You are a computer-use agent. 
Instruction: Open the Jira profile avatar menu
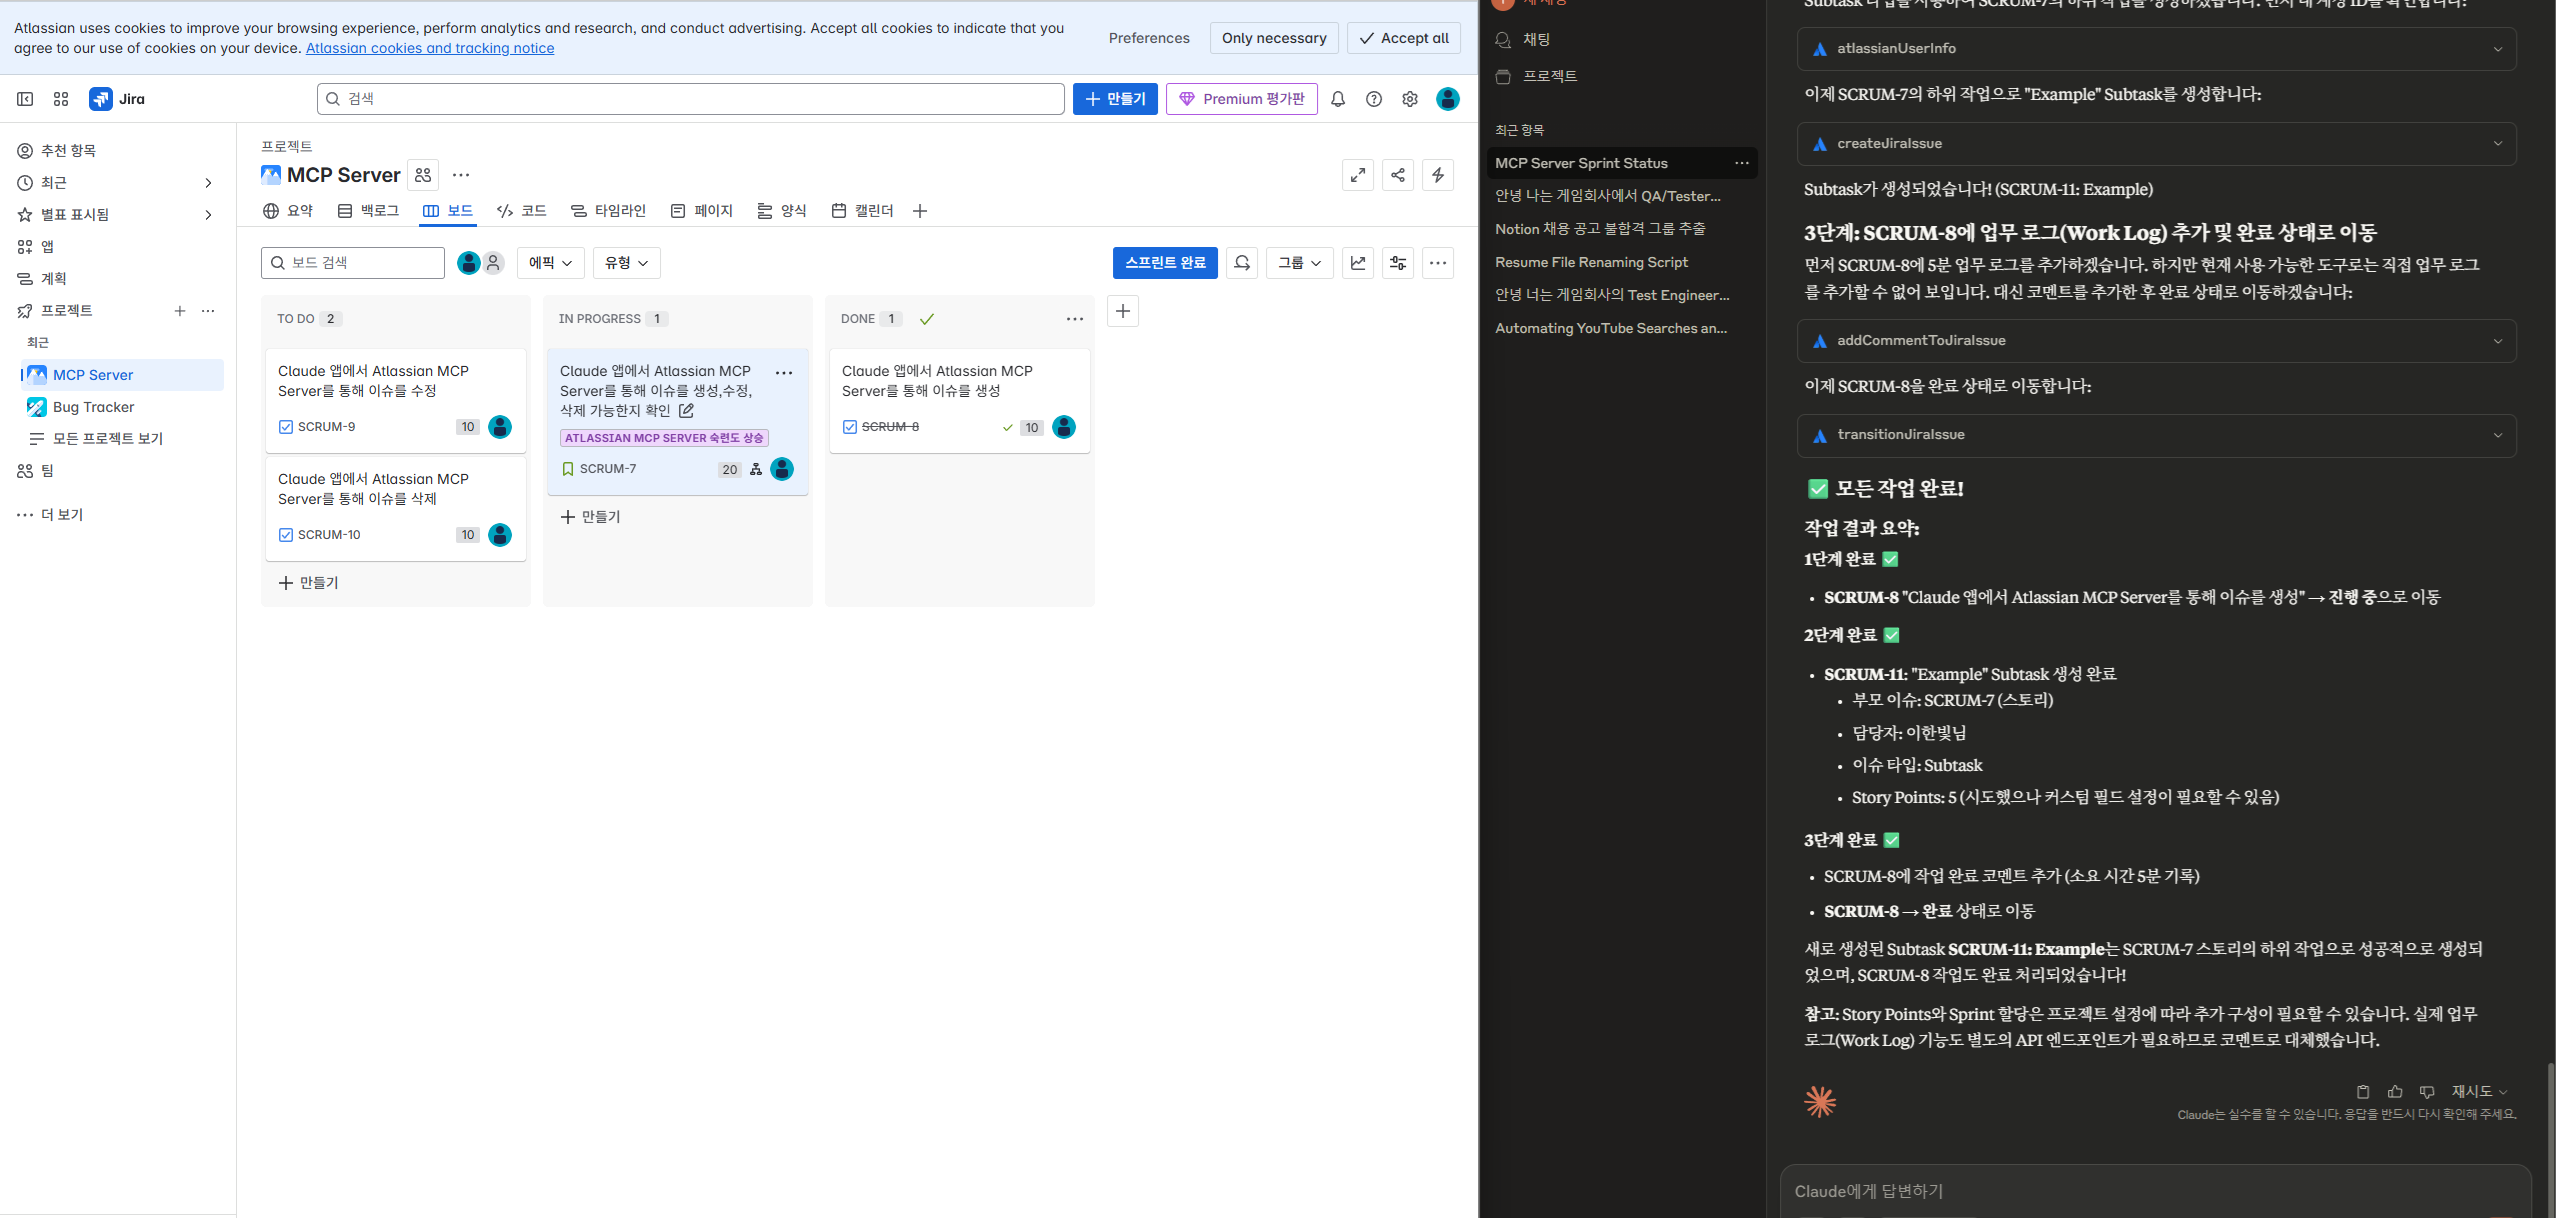pyautogui.click(x=1447, y=99)
